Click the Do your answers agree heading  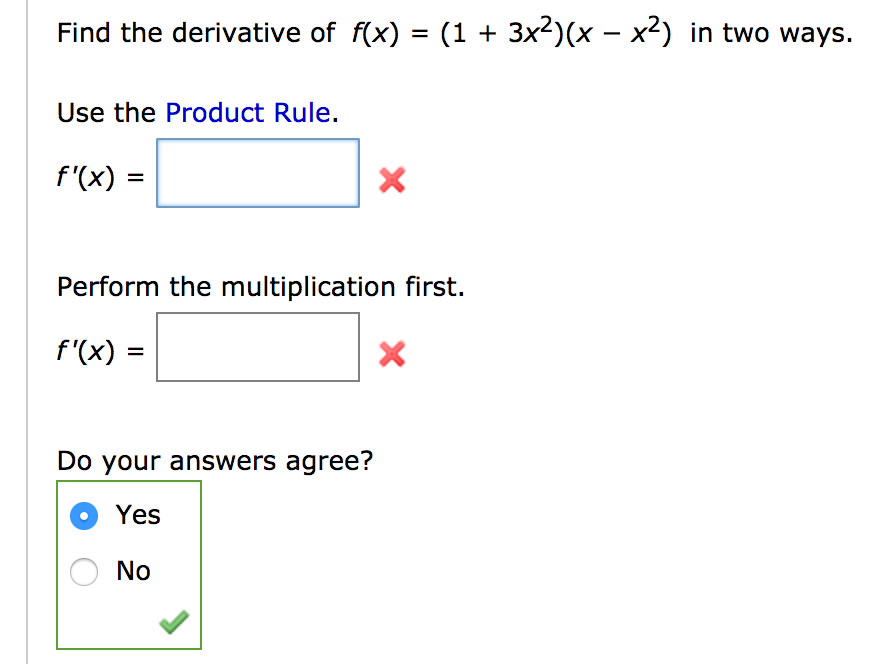[x=216, y=460]
